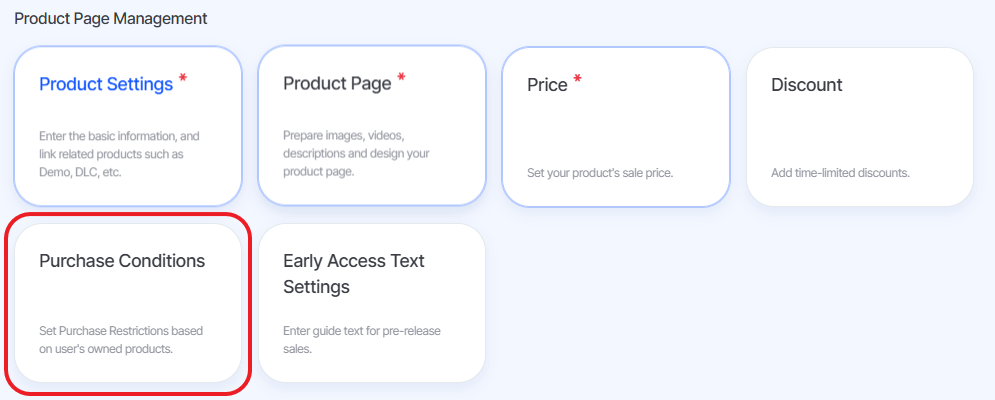Click red asterisk beside Product Settings
The image size is (995, 400).
click(183, 79)
